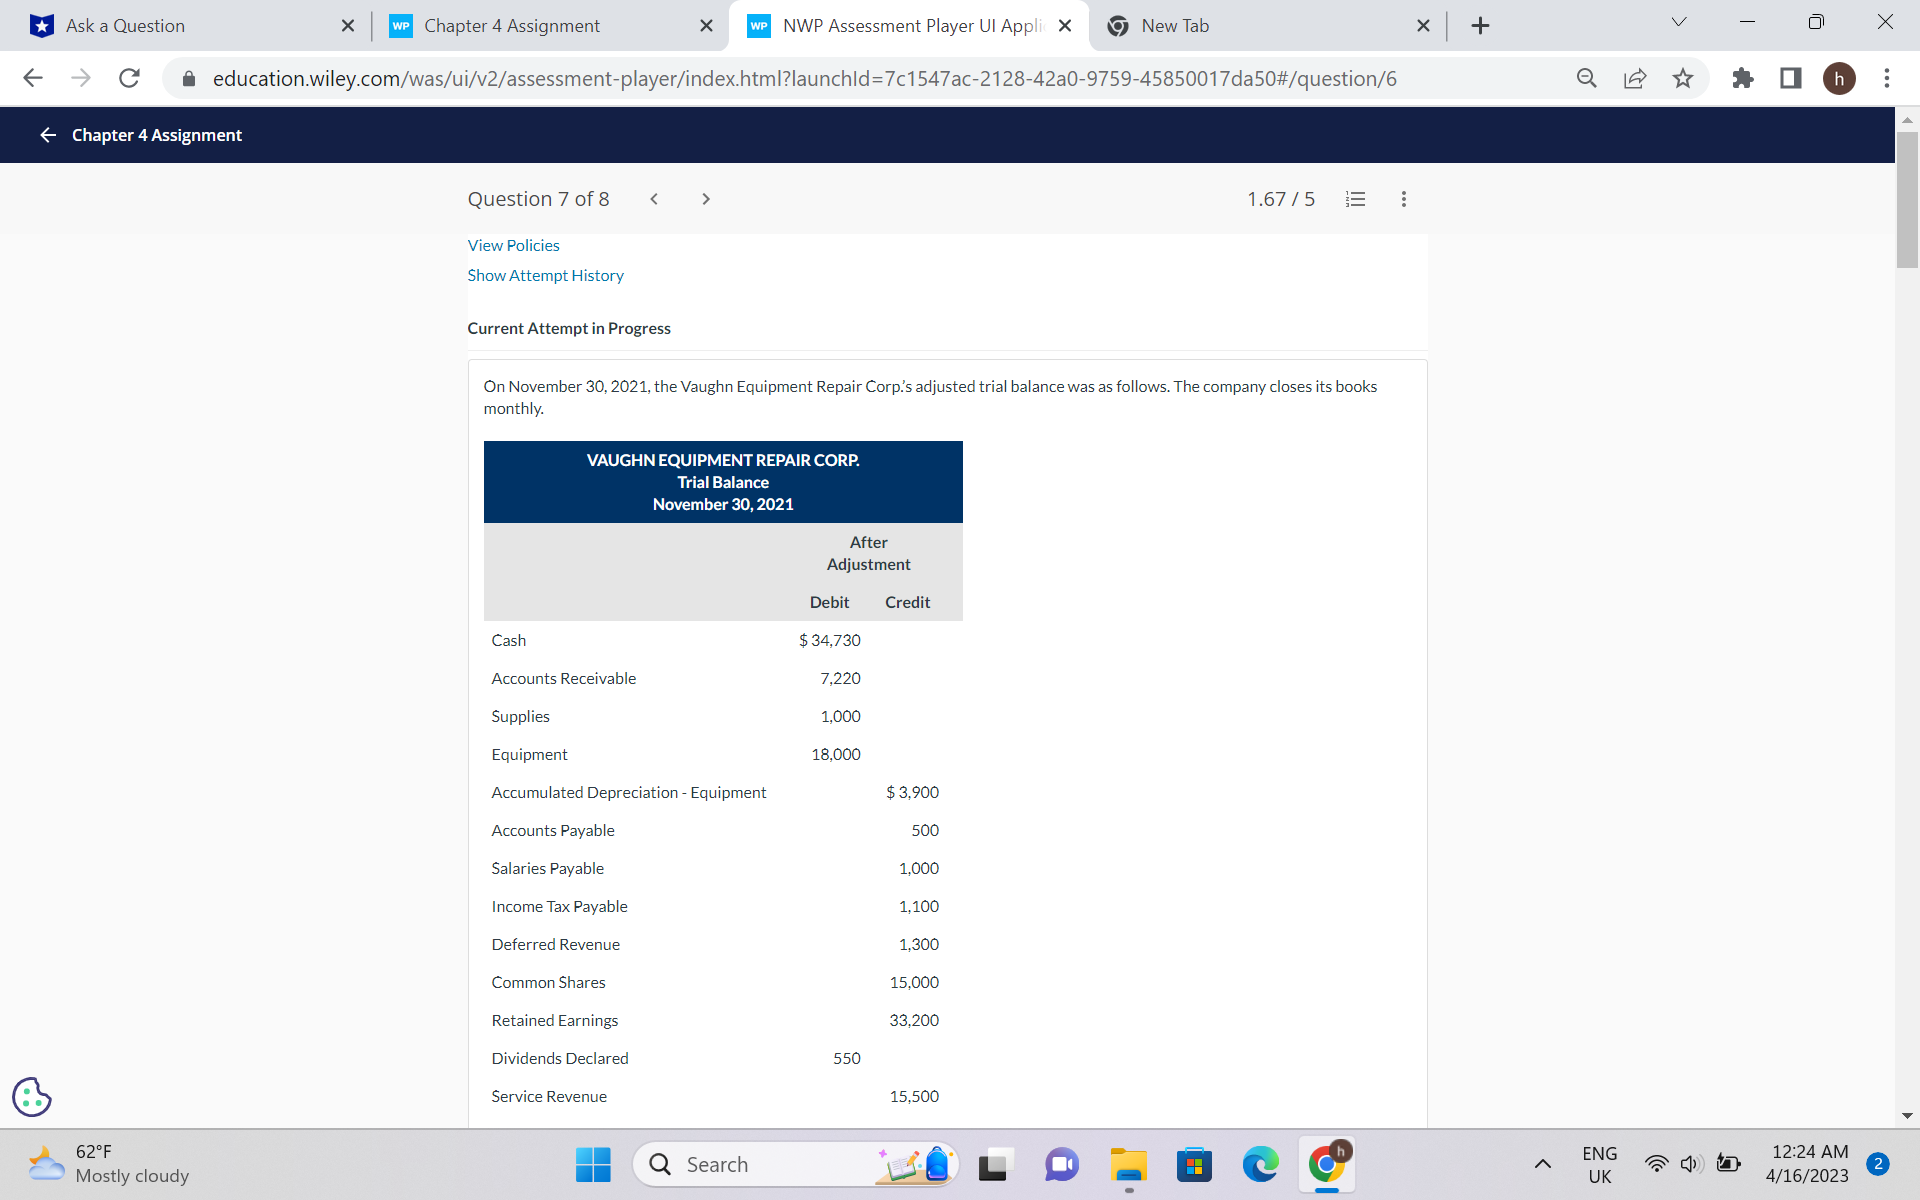Go to next question chevron
The width and height of the screenshot is (1920, 1200).
706,199
